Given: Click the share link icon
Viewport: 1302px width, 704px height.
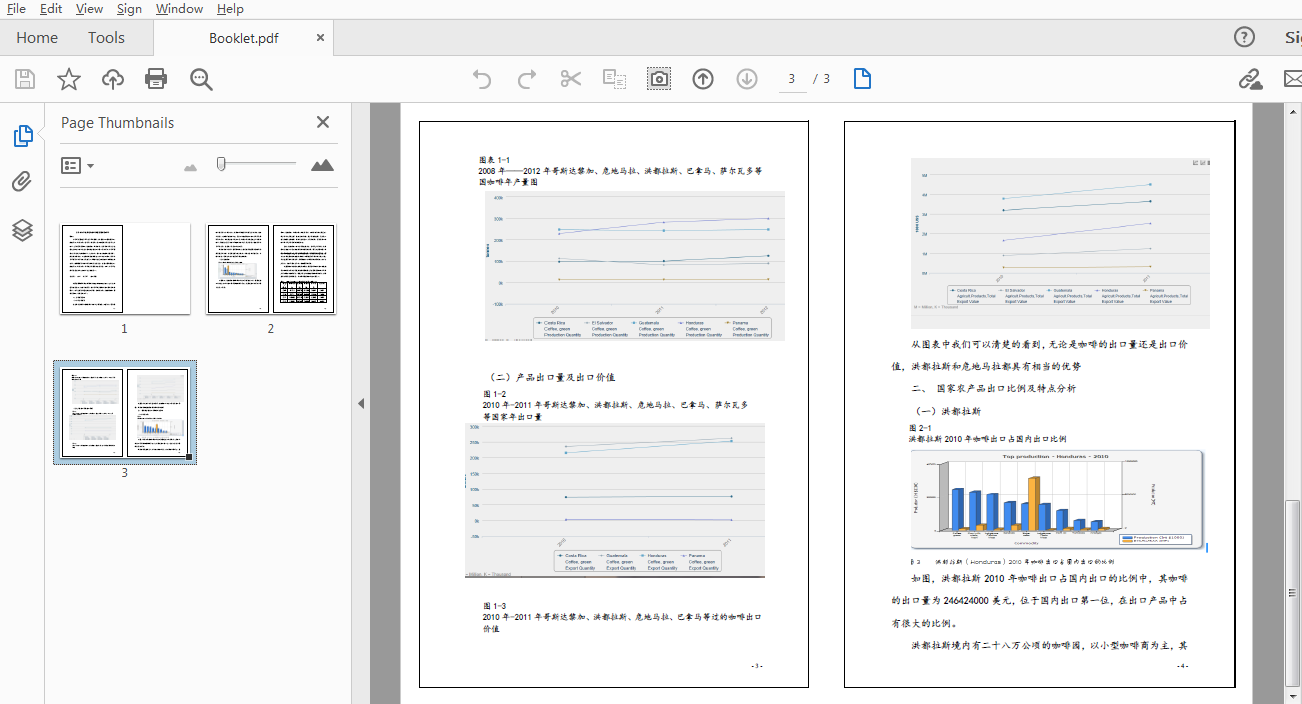Looking at the screenshot, I should [x=1249, y=79].
